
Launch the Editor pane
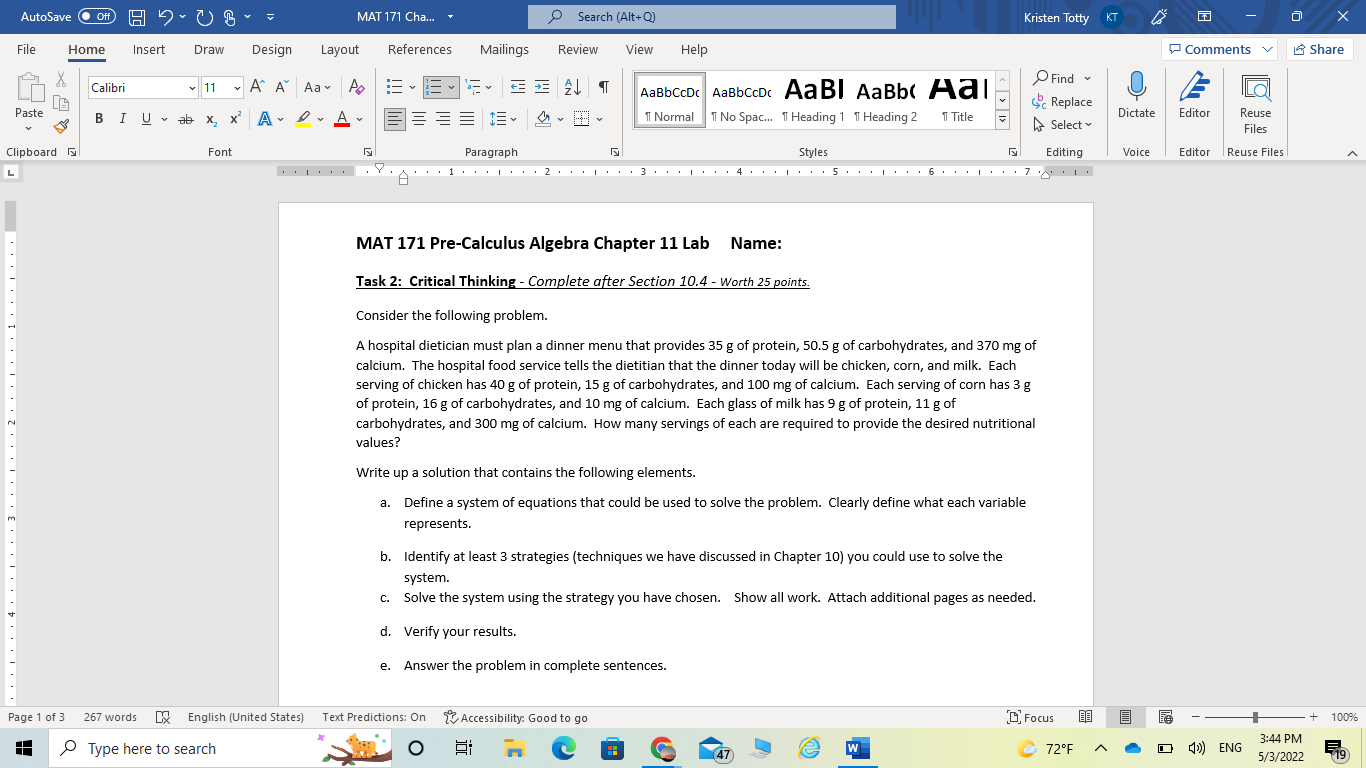1194,97
